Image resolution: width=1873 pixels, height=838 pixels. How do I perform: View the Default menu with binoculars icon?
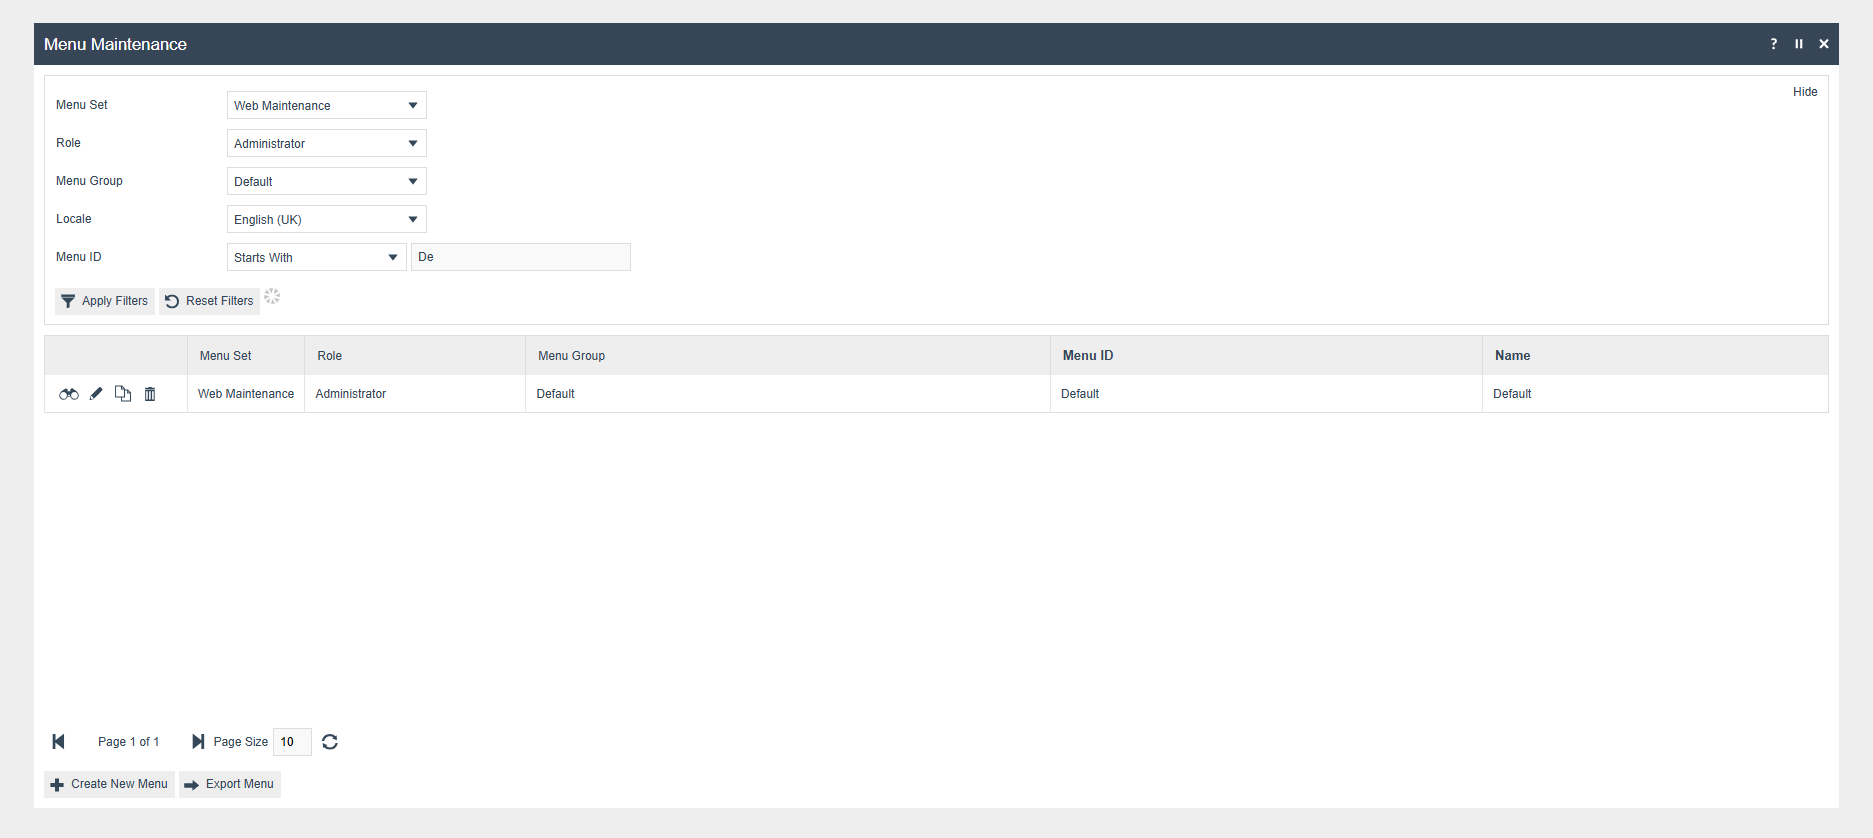point(68,394)
